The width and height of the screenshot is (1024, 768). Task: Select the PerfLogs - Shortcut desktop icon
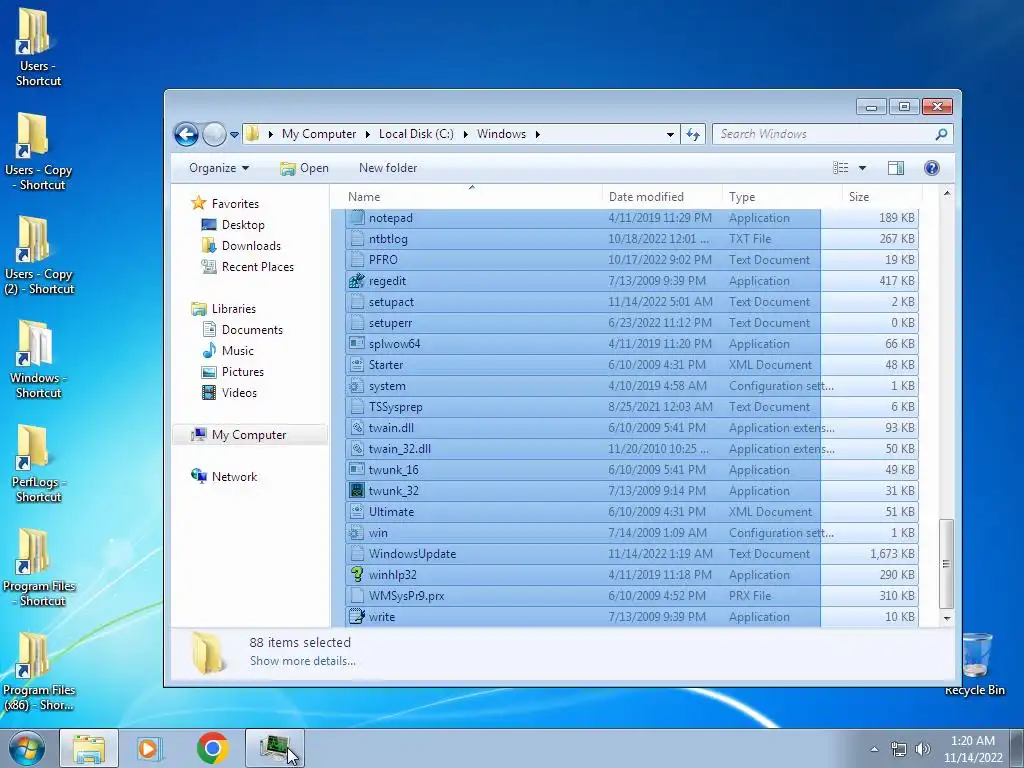point(38,463)
